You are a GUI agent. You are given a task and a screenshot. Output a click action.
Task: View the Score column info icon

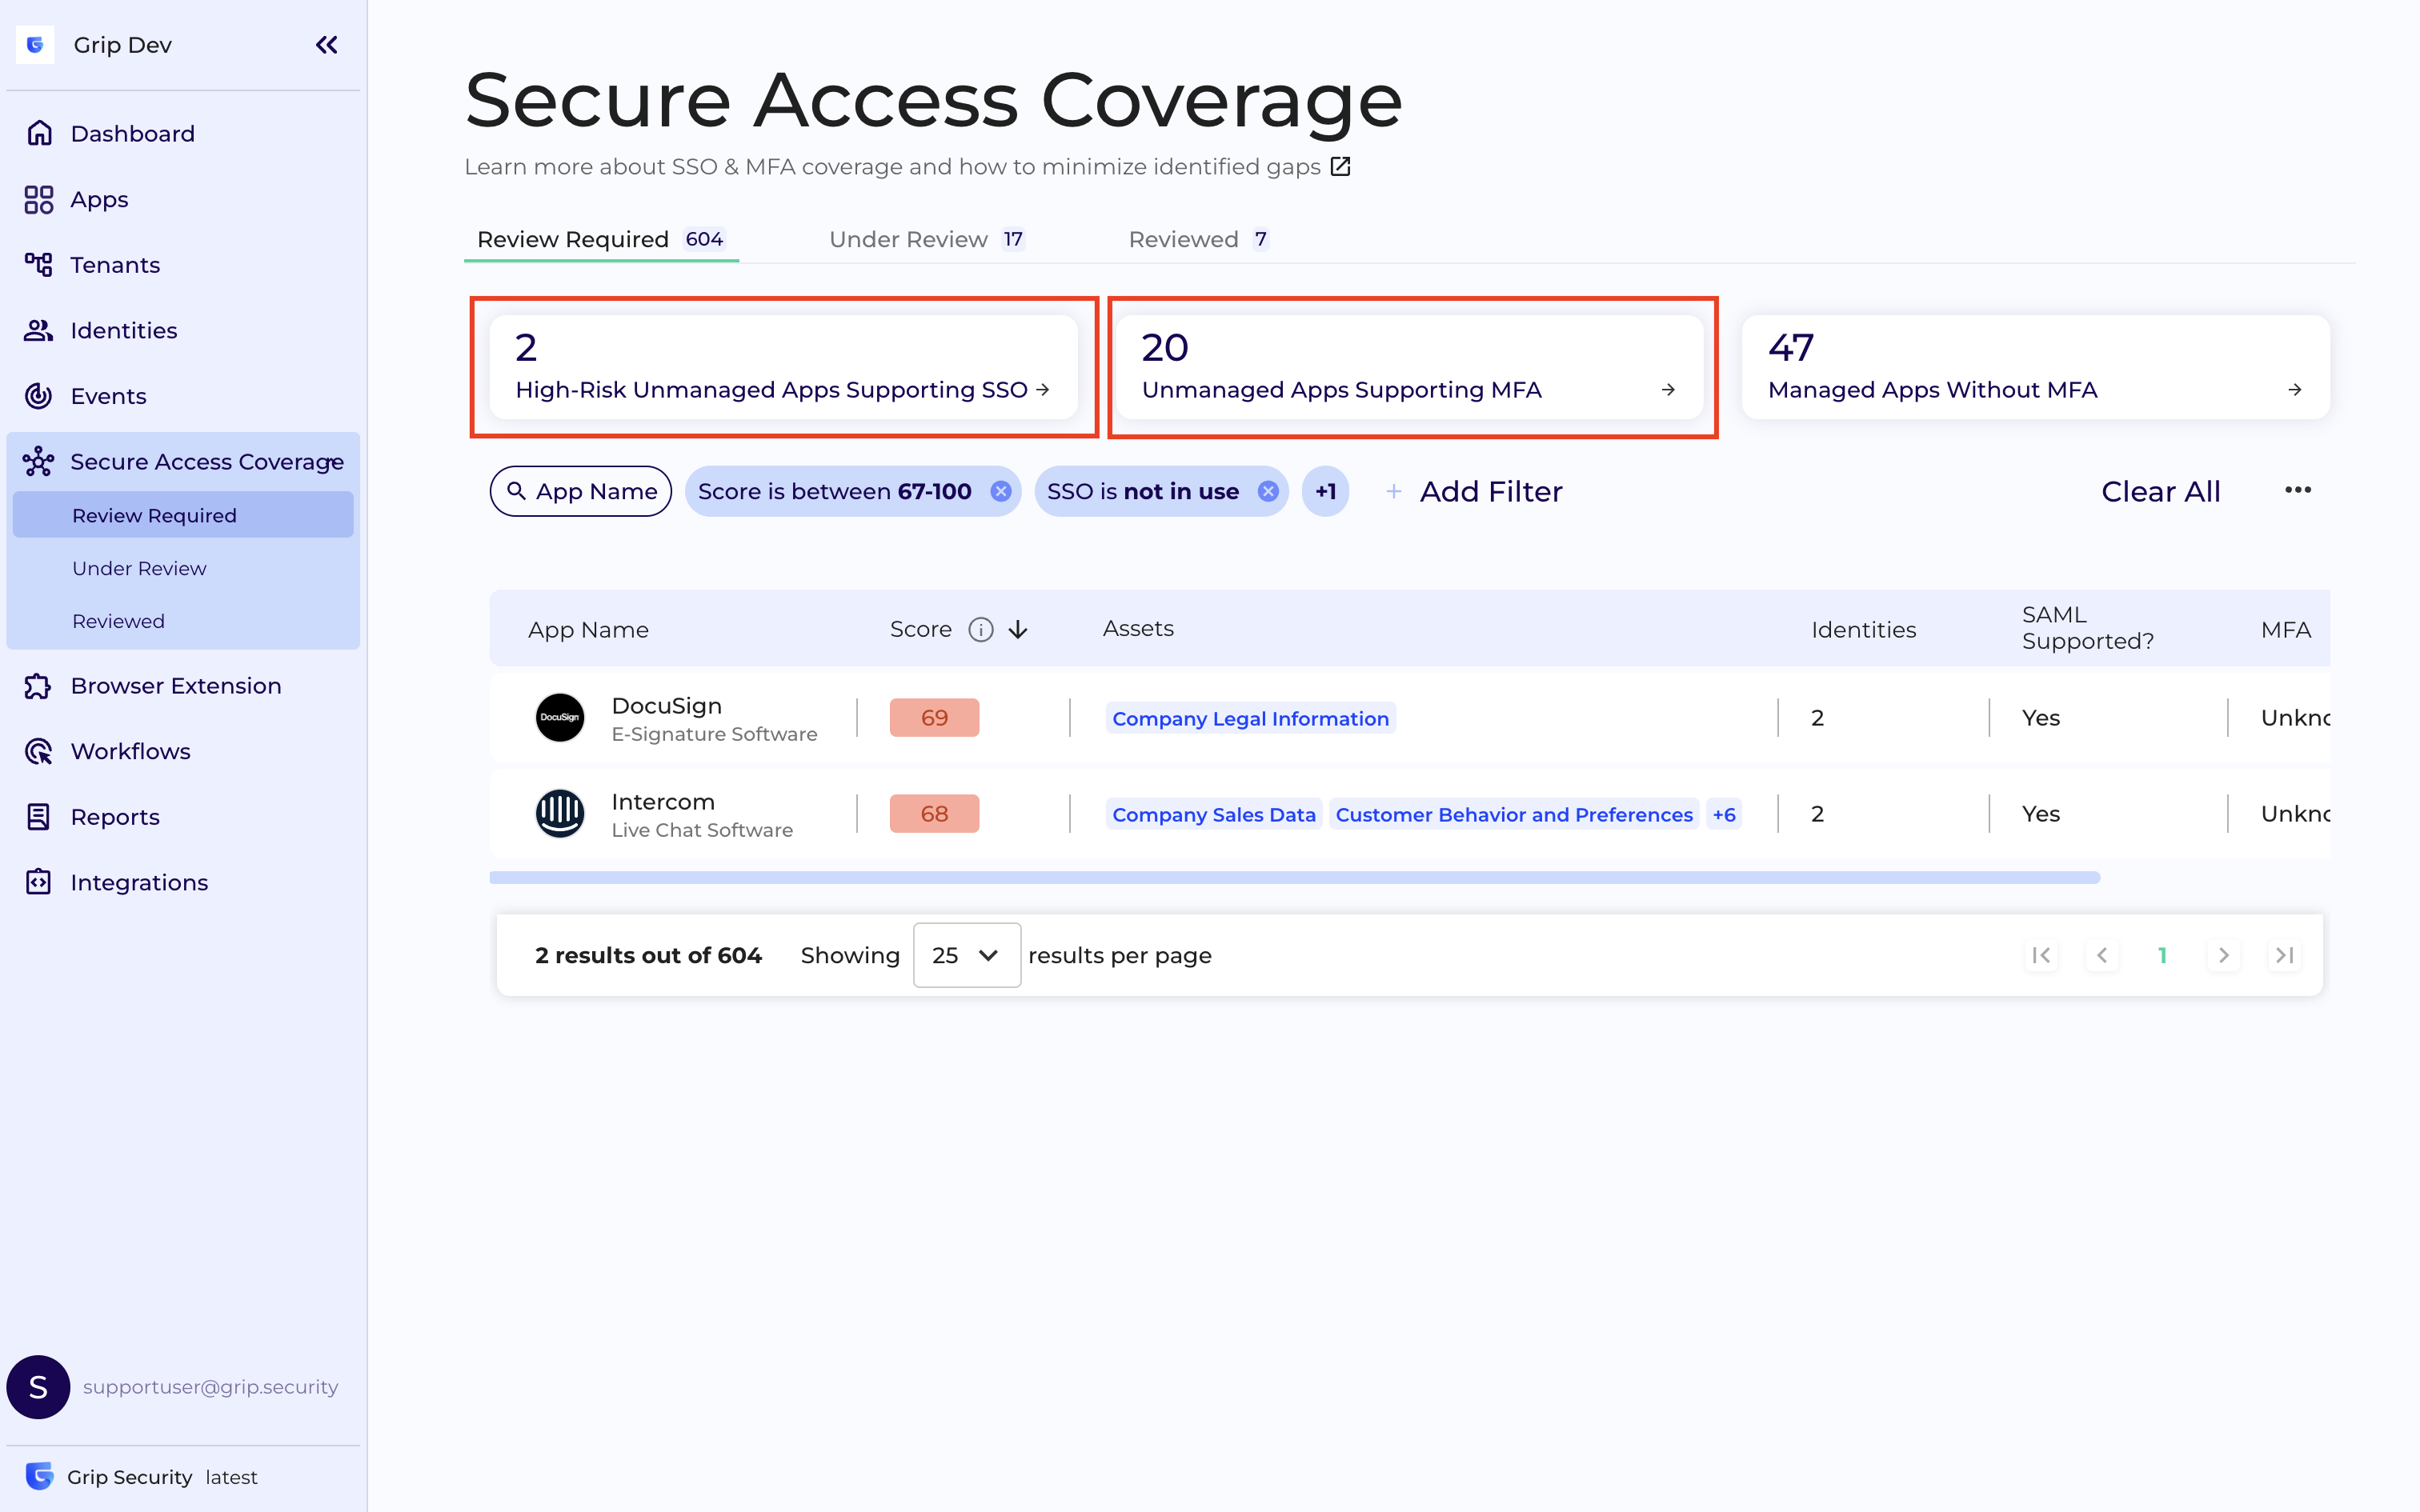coord(980,629)
